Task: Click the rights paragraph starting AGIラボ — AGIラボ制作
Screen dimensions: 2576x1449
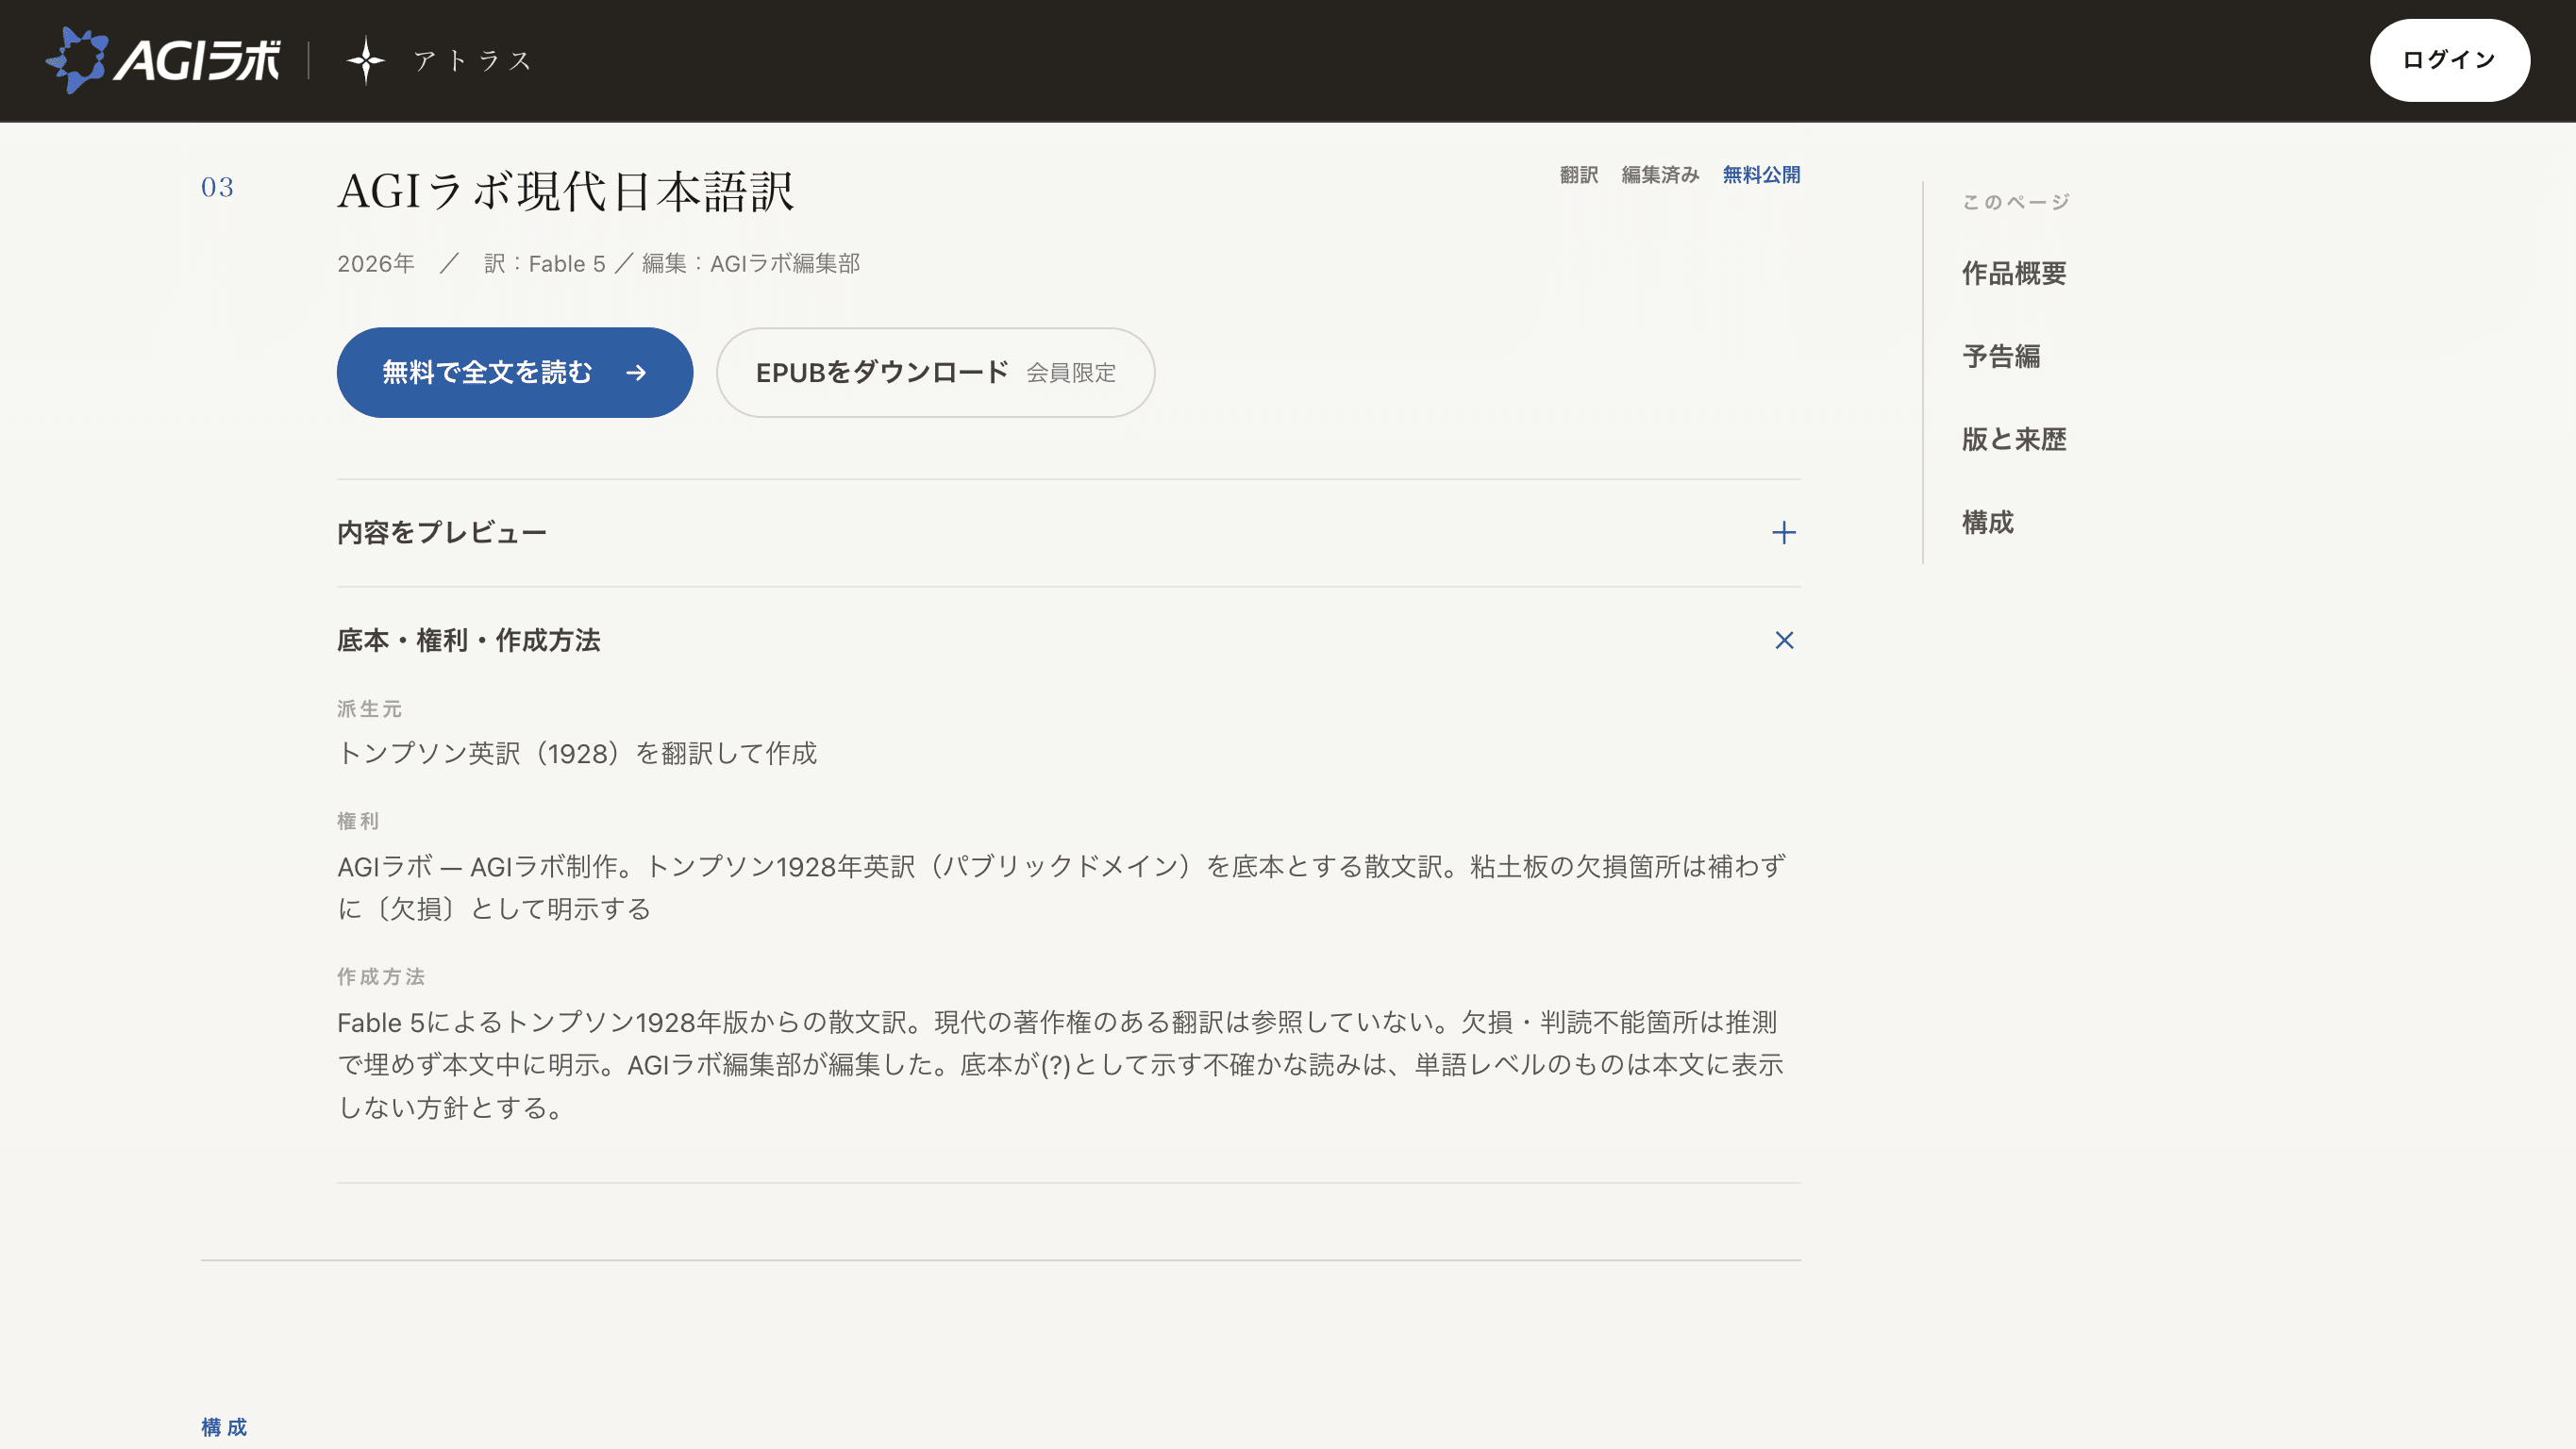Action: click(x=1061, y=887)
